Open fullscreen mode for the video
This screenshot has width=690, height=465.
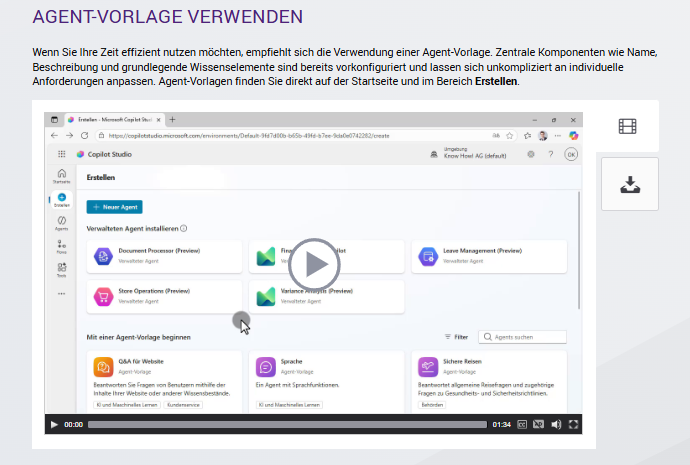tap(573, 425)
